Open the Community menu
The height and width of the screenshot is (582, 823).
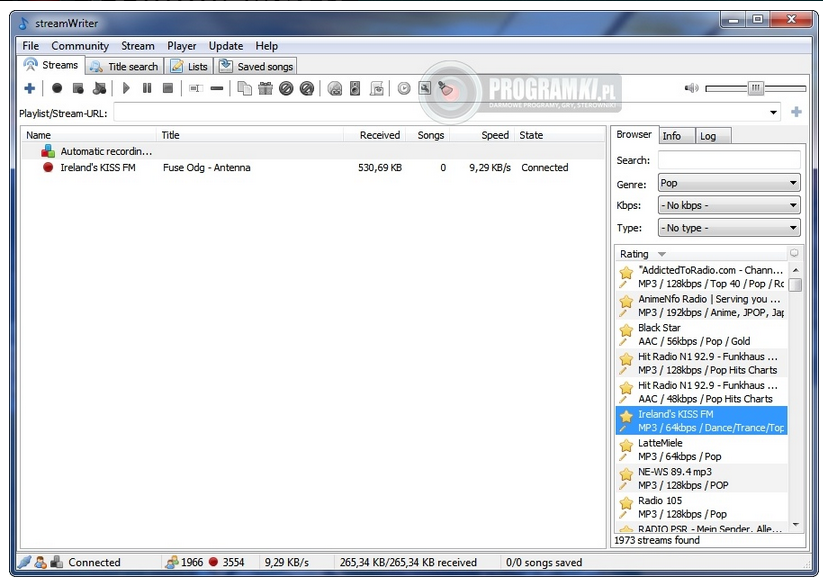(80, 46)
